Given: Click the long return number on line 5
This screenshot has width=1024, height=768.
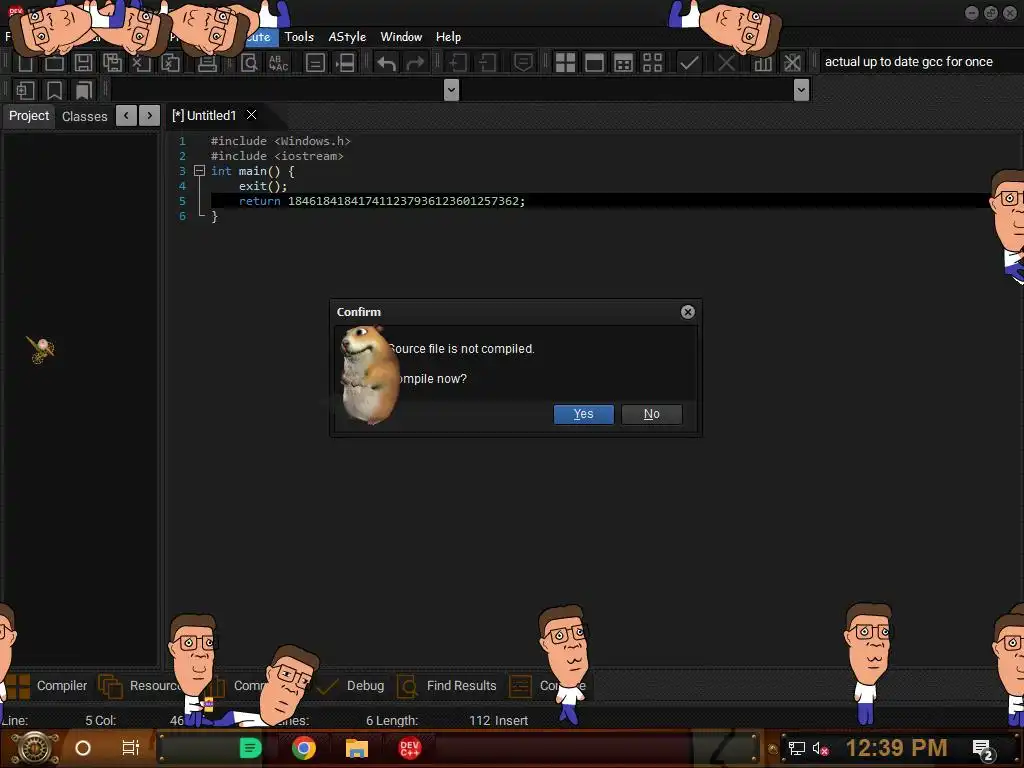Looking at the screenshot, I should [x=403, y=201].
